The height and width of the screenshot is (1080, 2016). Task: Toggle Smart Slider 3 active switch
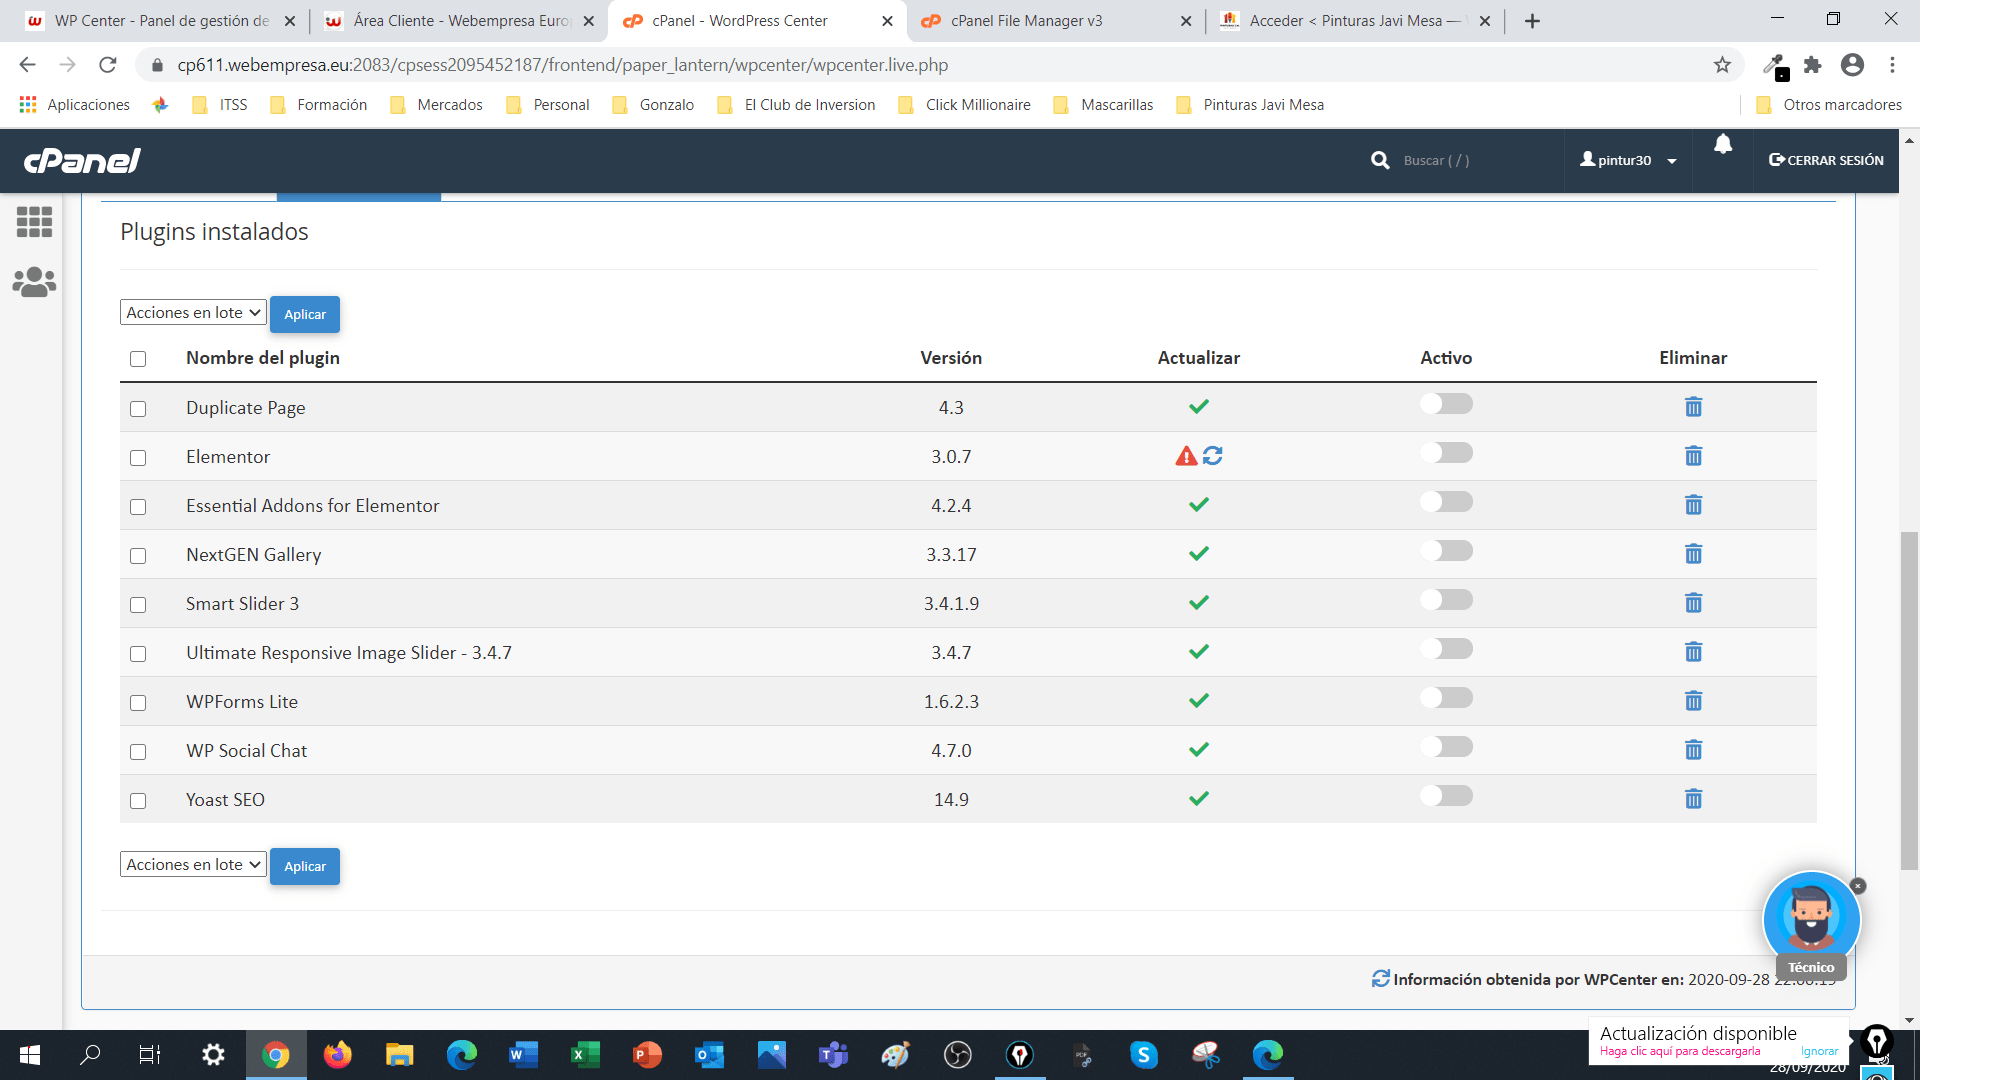pyautogui.click(x=1446, y=600)
